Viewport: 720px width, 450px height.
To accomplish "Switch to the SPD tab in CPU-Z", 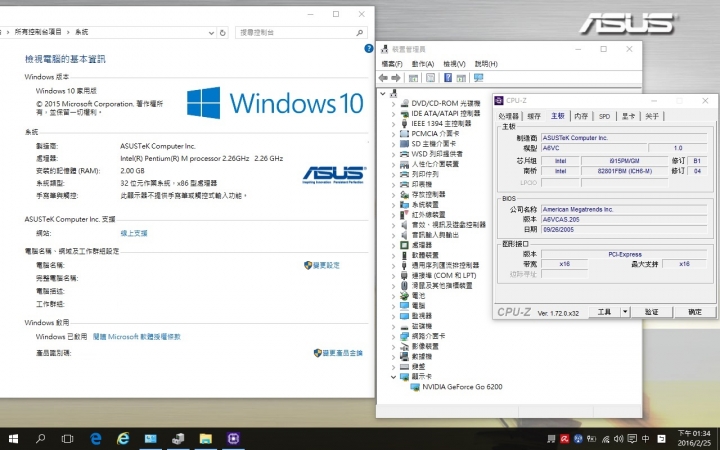I will [604, 116].
